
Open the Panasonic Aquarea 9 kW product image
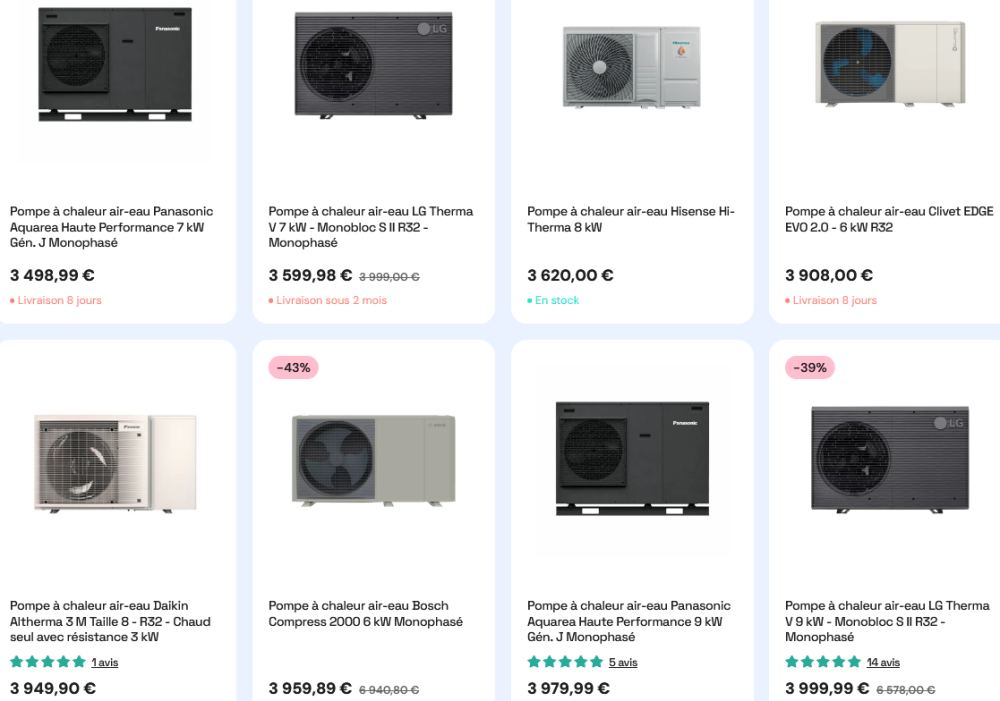click(x=632, y=458)
